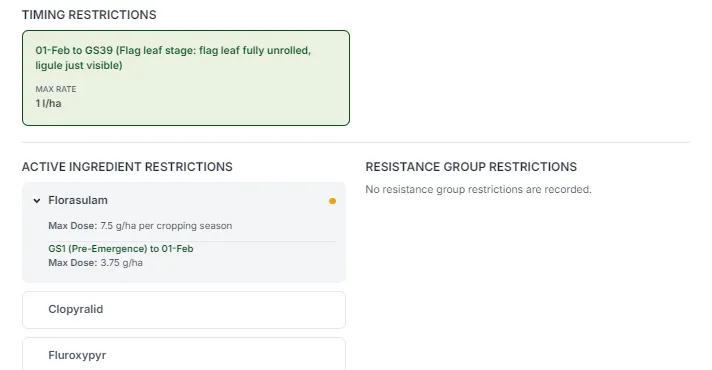Click the first 'Max Dose:' bold label
Image resolution: width=712 pixels, height=370 pixels.
73,226
